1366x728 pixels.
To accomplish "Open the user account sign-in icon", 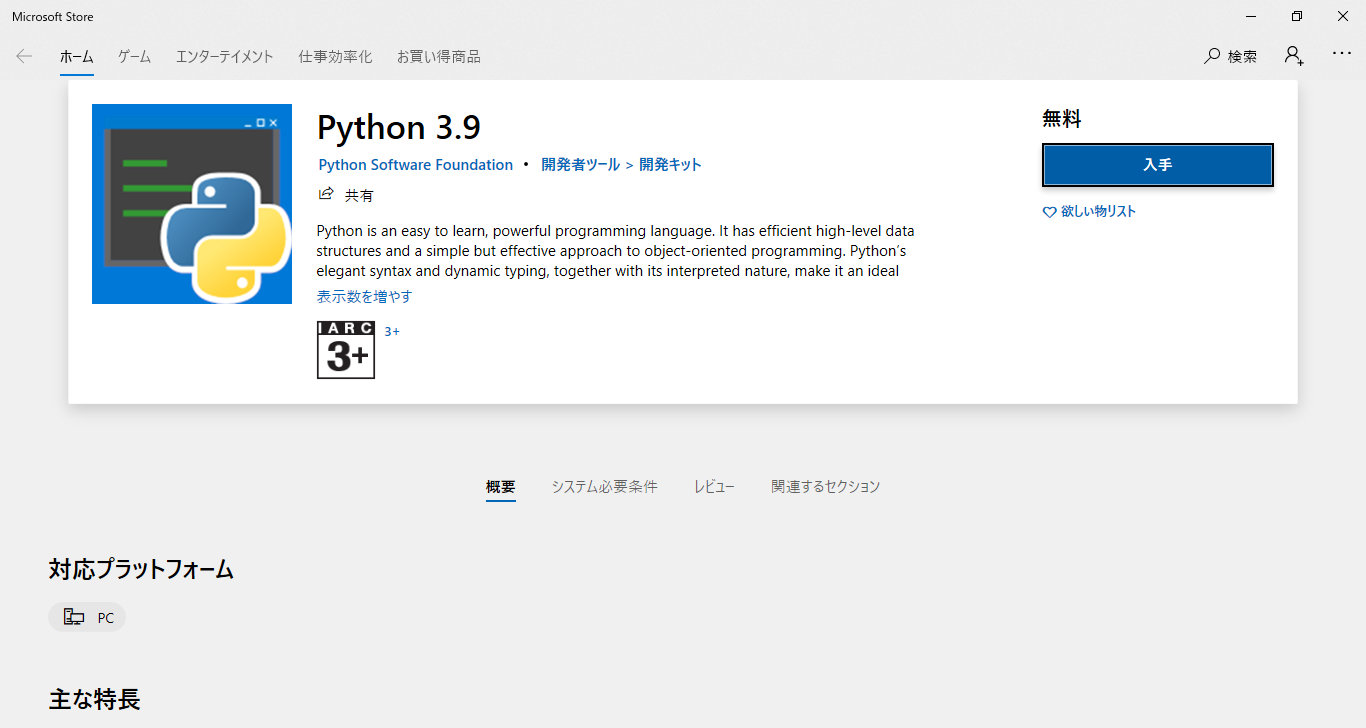I will [1294, 56].
